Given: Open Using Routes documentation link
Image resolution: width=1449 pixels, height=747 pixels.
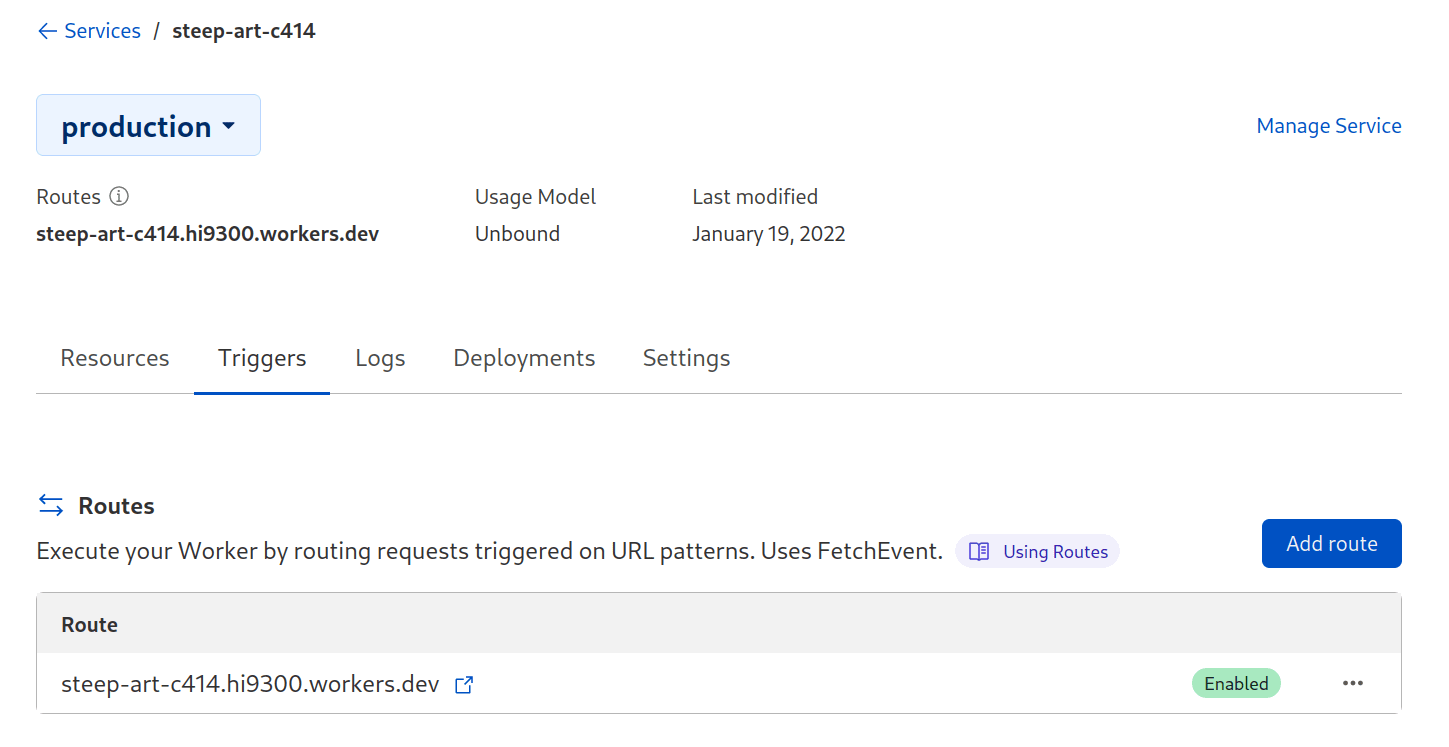Looking at the screenshot, I should 1037,551.
